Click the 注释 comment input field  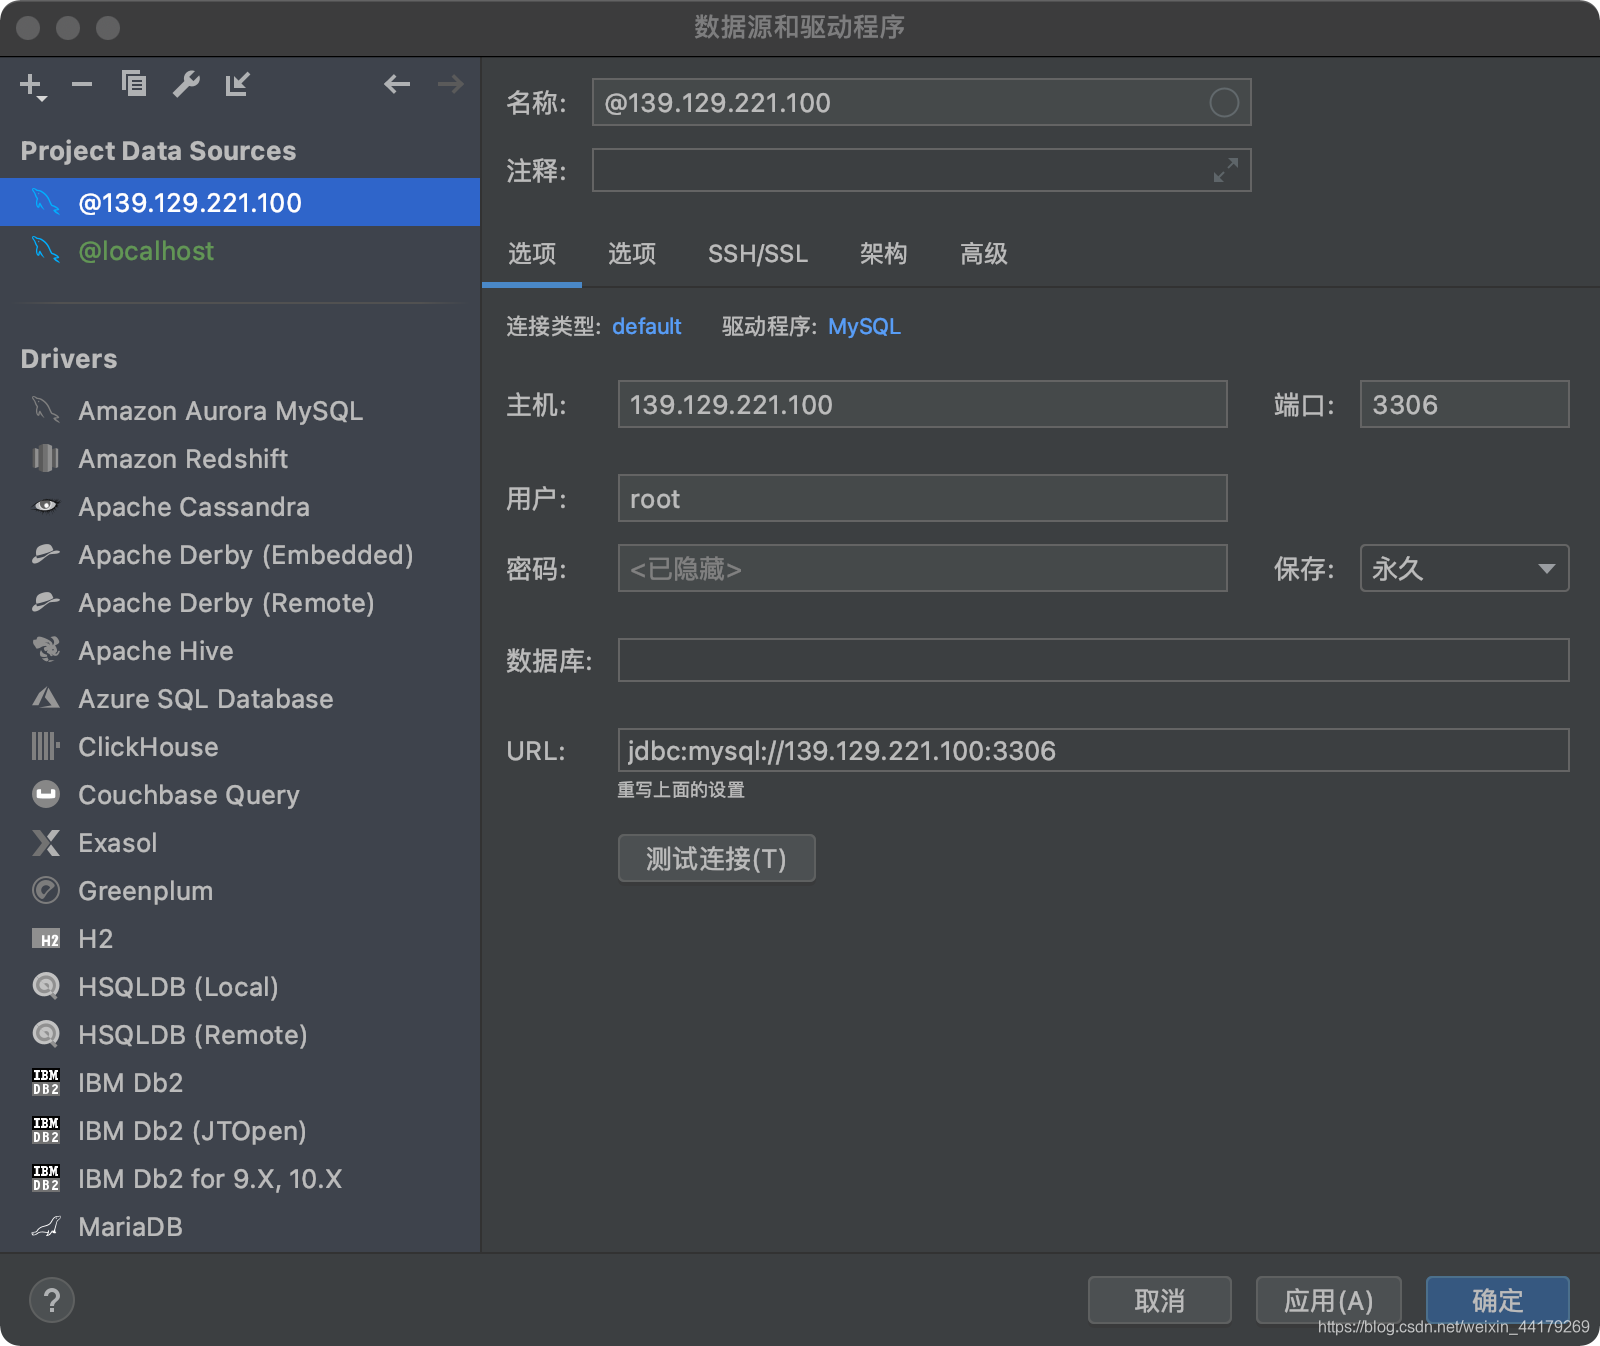pyautogui.click(x=921, y=170)
